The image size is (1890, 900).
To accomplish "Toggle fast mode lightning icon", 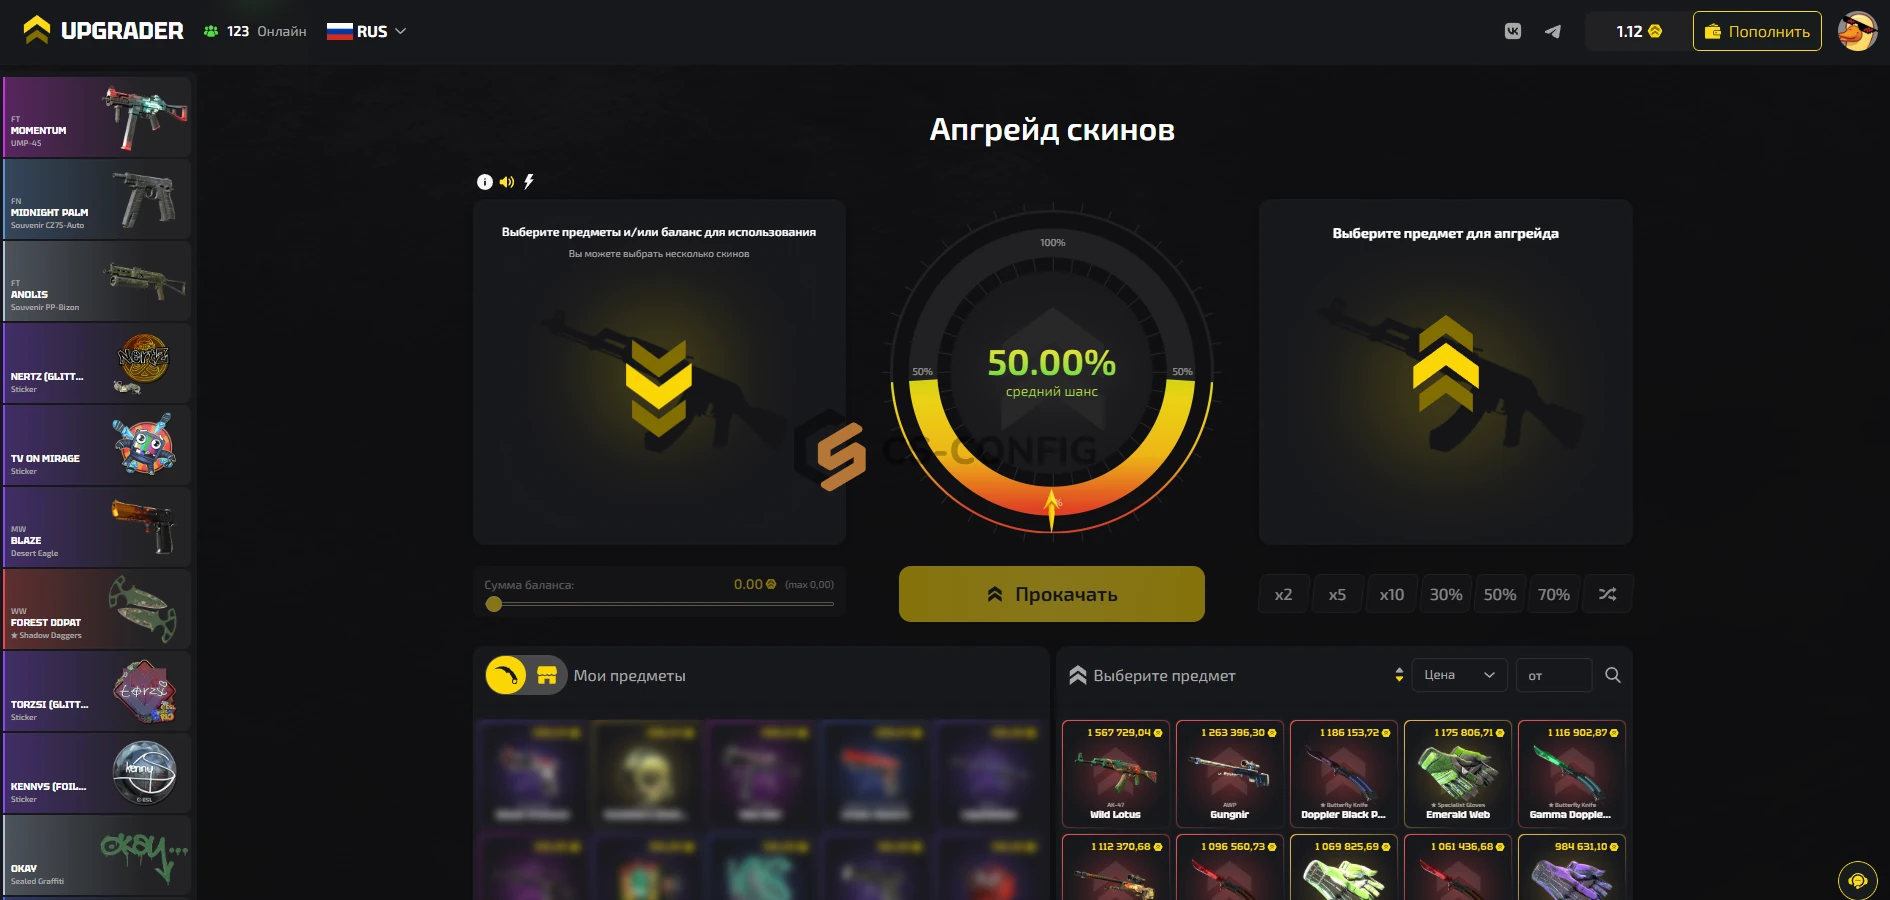I will click(x=529, y=182).
